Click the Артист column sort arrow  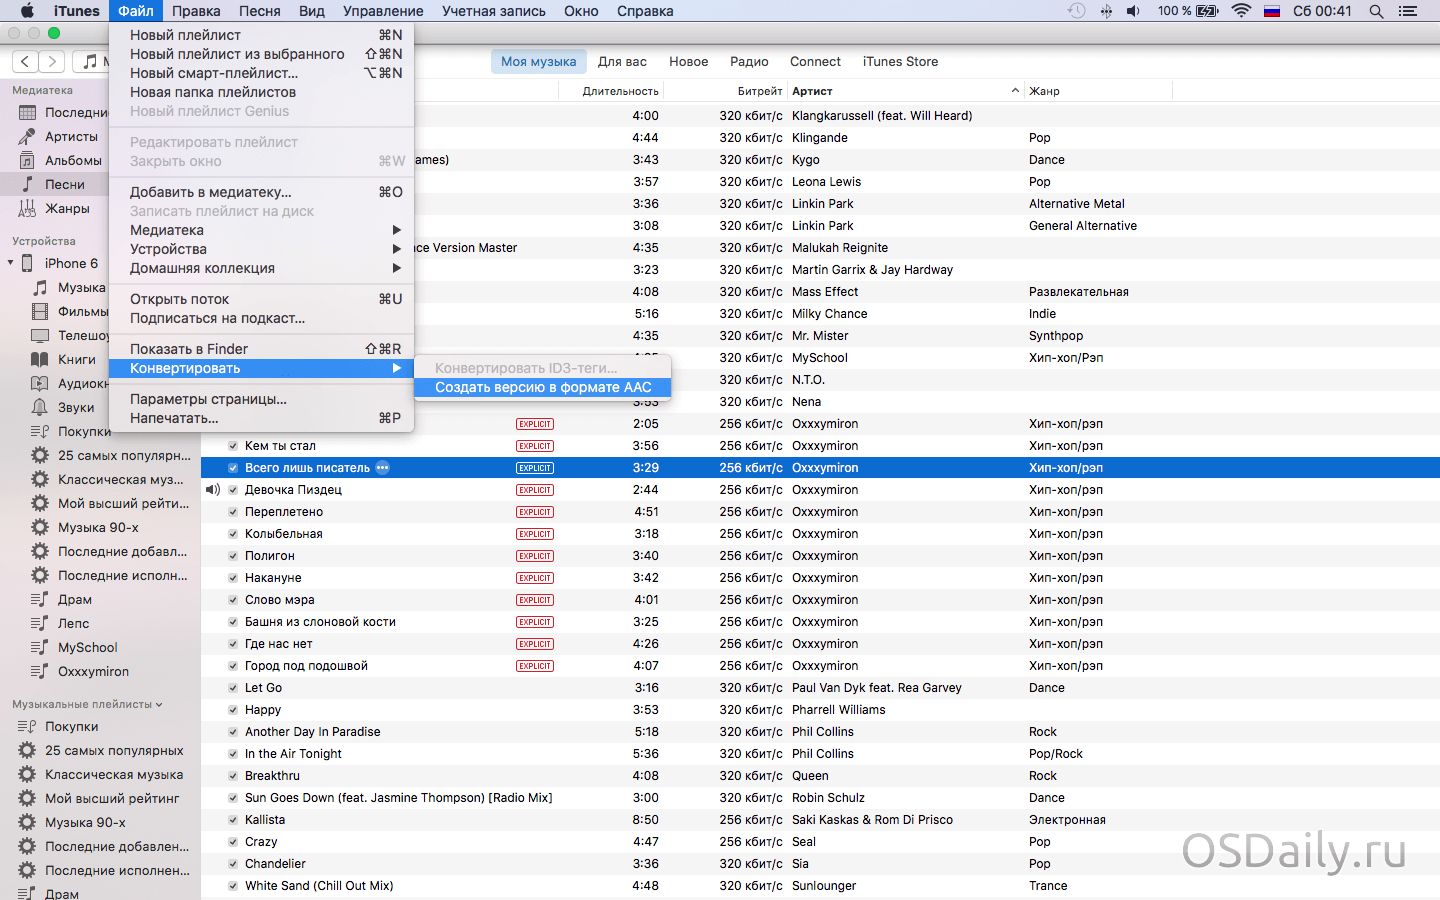(1015, 91)
